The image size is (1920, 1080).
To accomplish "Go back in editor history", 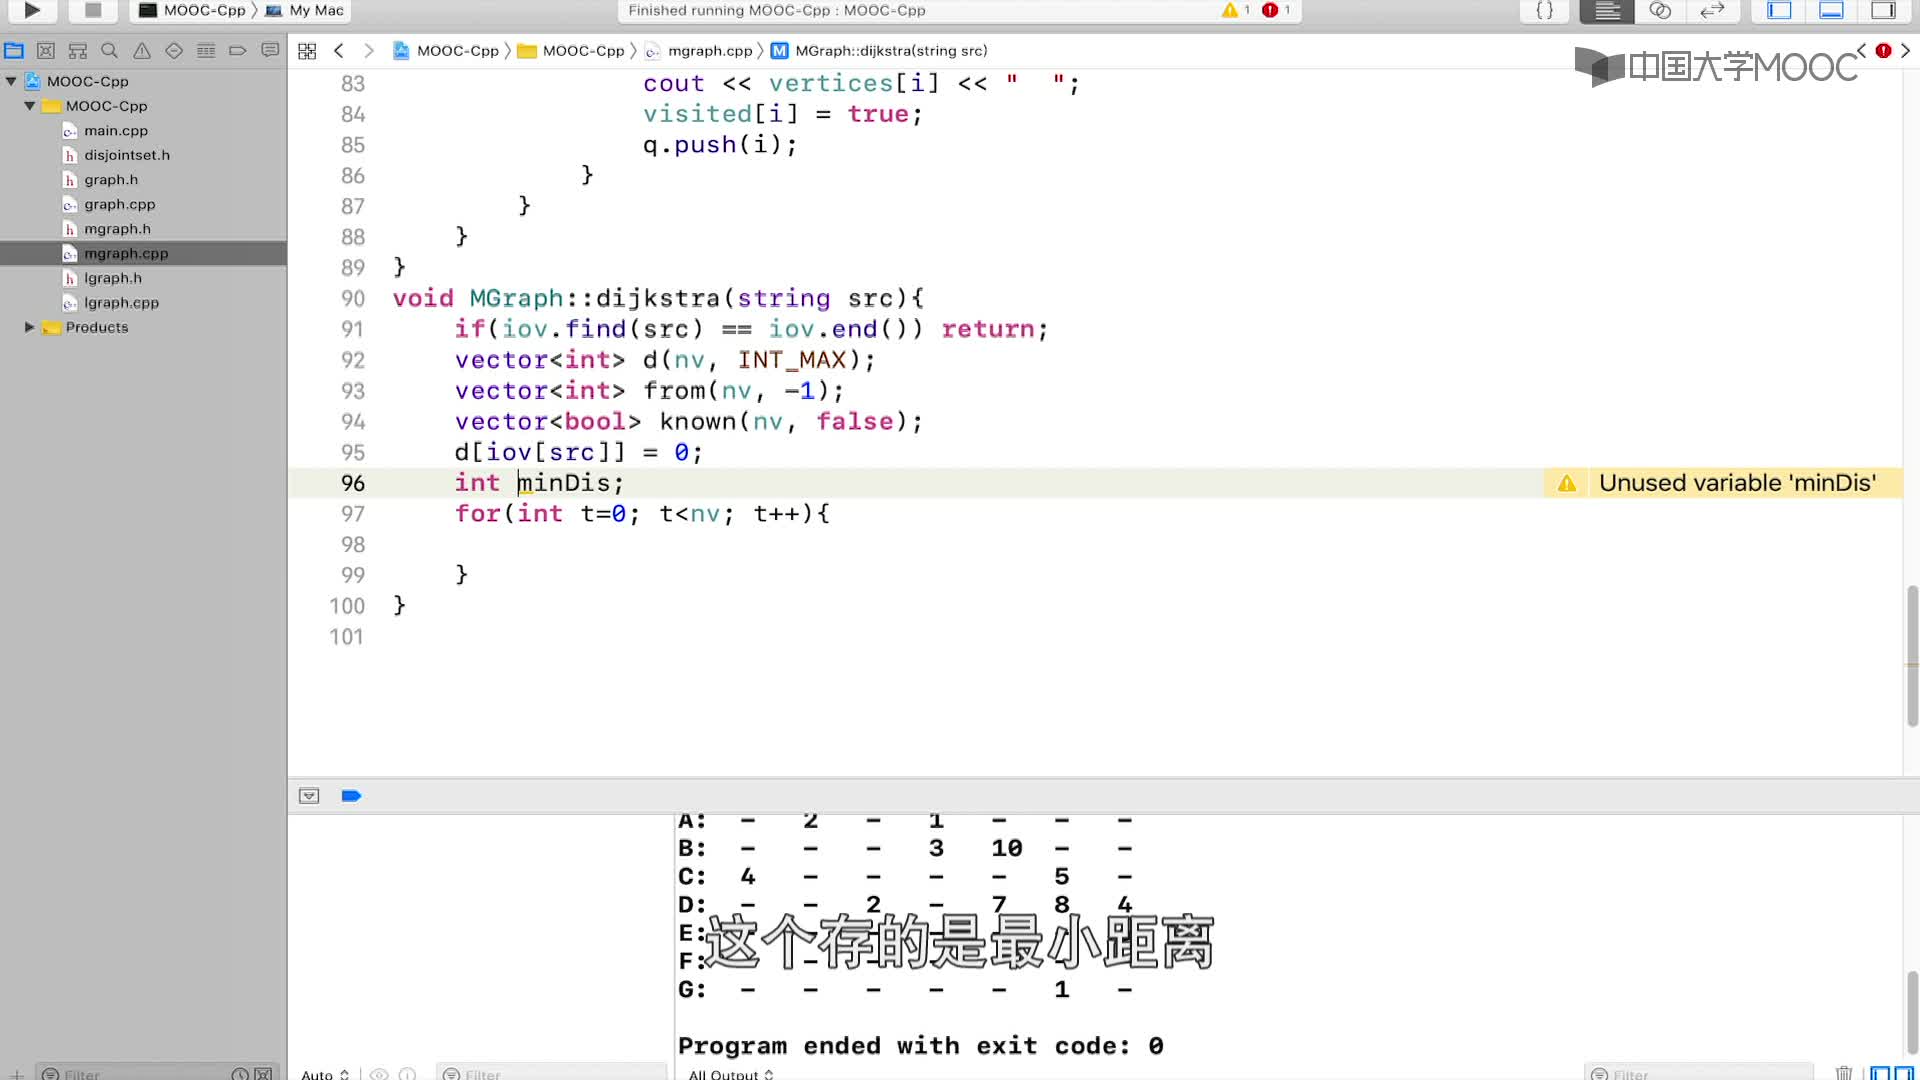I will tap(339, 51).
